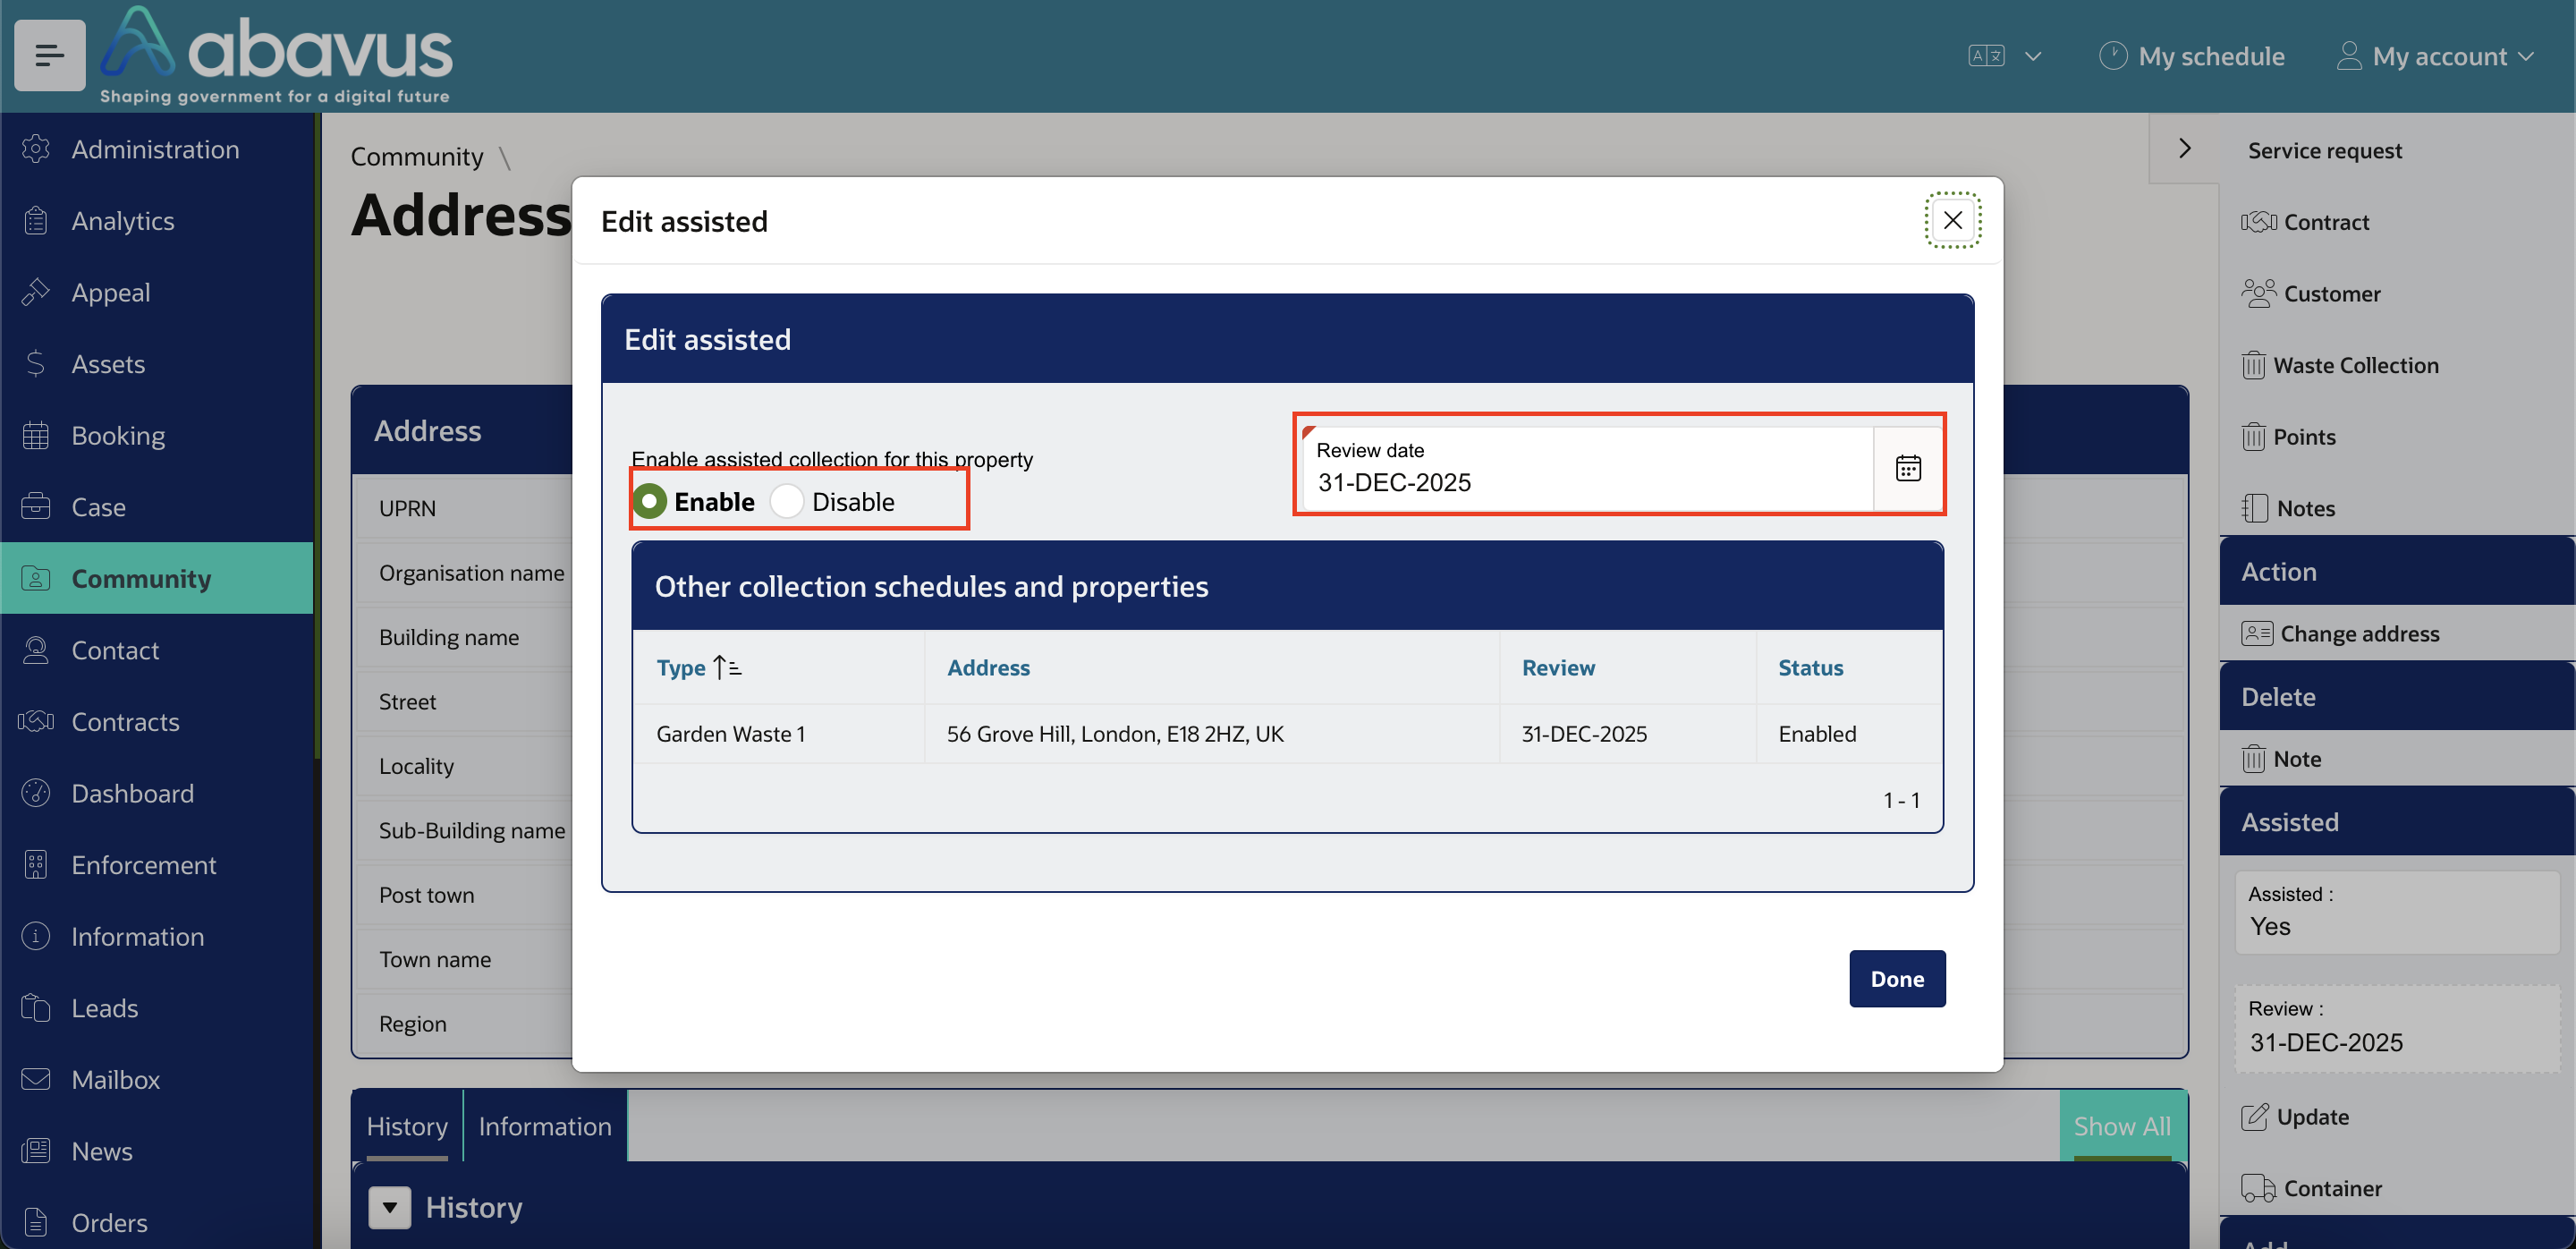The height and width of the screenshot is (1249, 2576).
Task: Click the 56 Grove Hill address cell
Action: pyautogui.click(x=1212, y=734)
